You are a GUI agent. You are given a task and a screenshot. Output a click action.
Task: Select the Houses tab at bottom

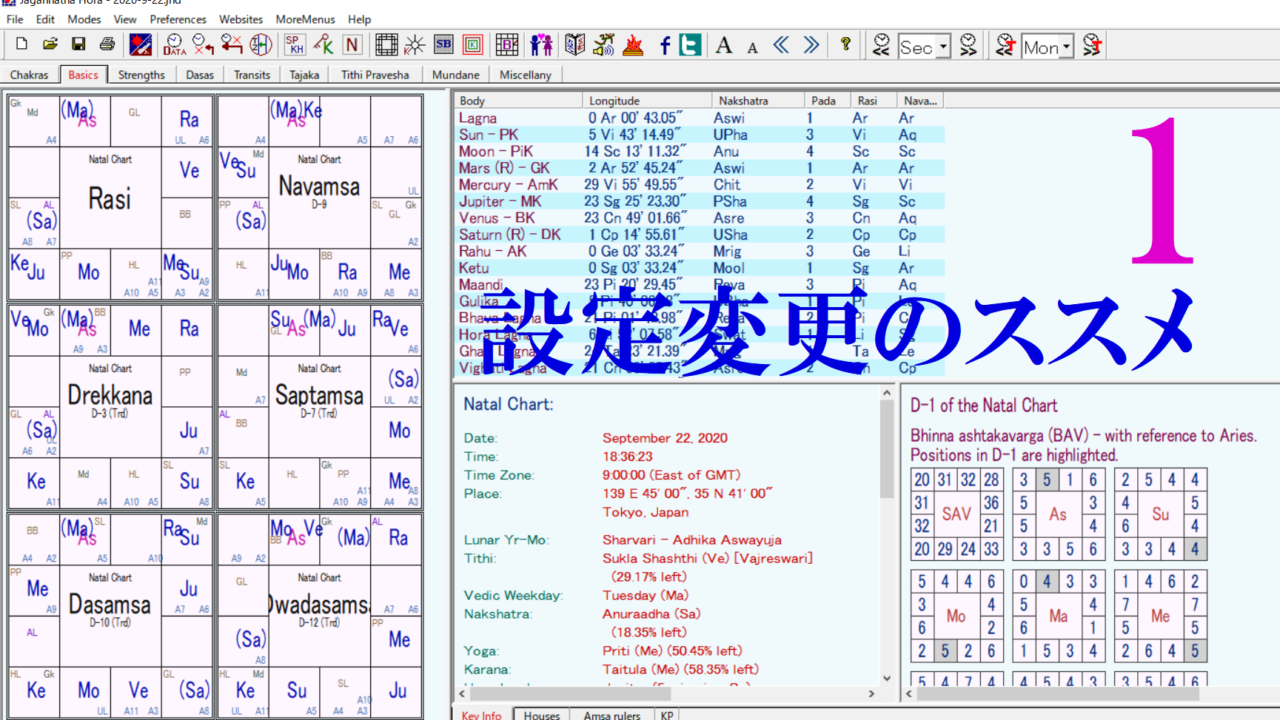[542, 714]
